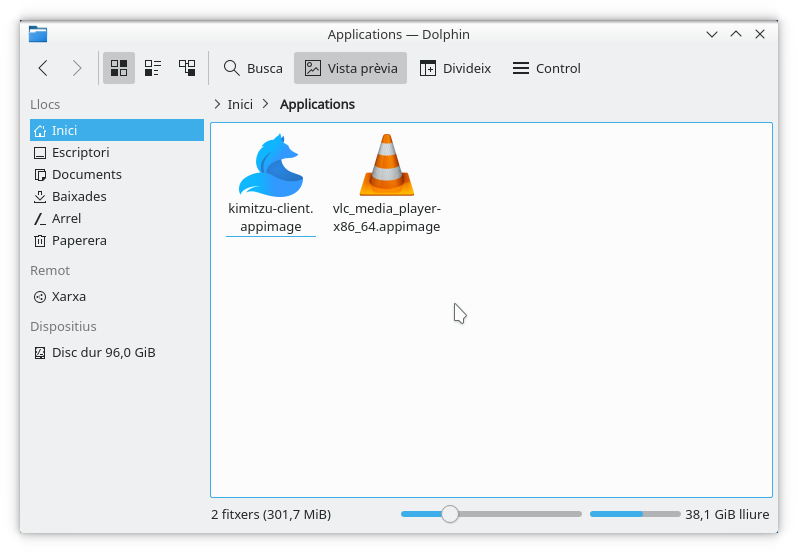This screenshot has width=798, height=553.
Task: Click Inici in the breadcrumb path
Action: pyautogui.click(x=240, y=104)
